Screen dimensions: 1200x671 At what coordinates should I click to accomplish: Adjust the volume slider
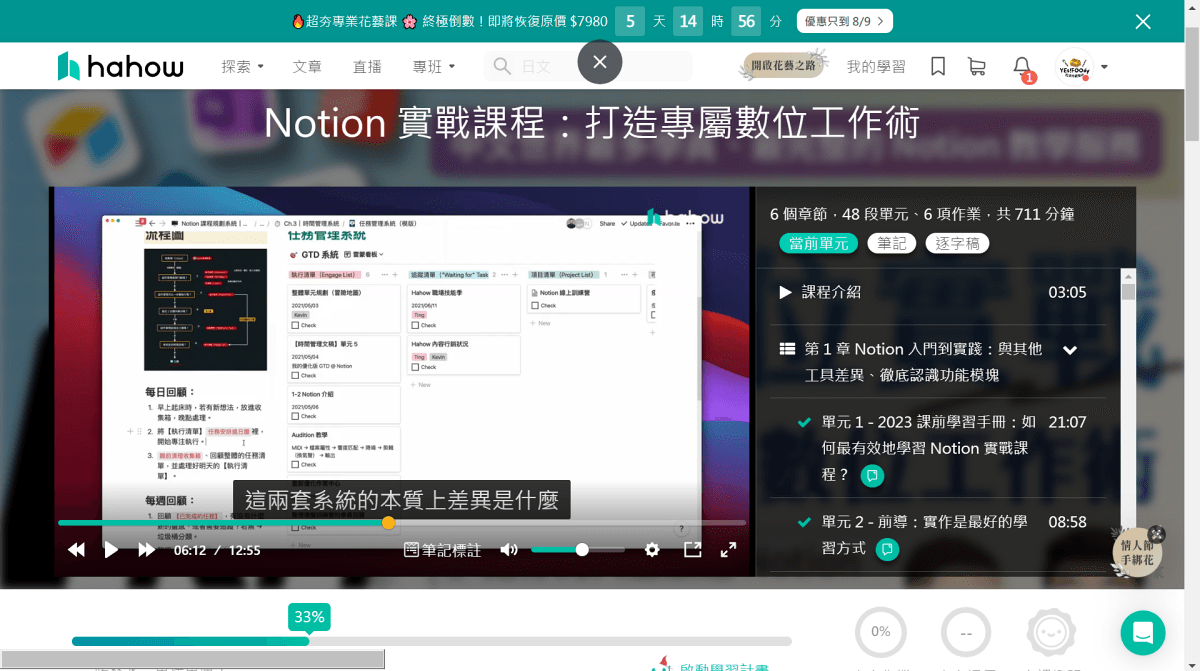coord(578,549)
